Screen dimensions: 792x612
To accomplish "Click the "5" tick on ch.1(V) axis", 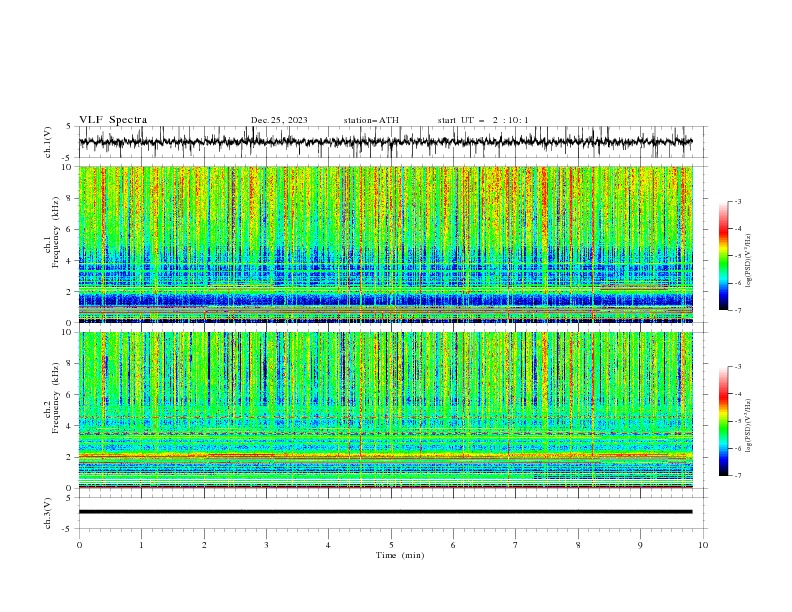I will (x=70, y=126).
